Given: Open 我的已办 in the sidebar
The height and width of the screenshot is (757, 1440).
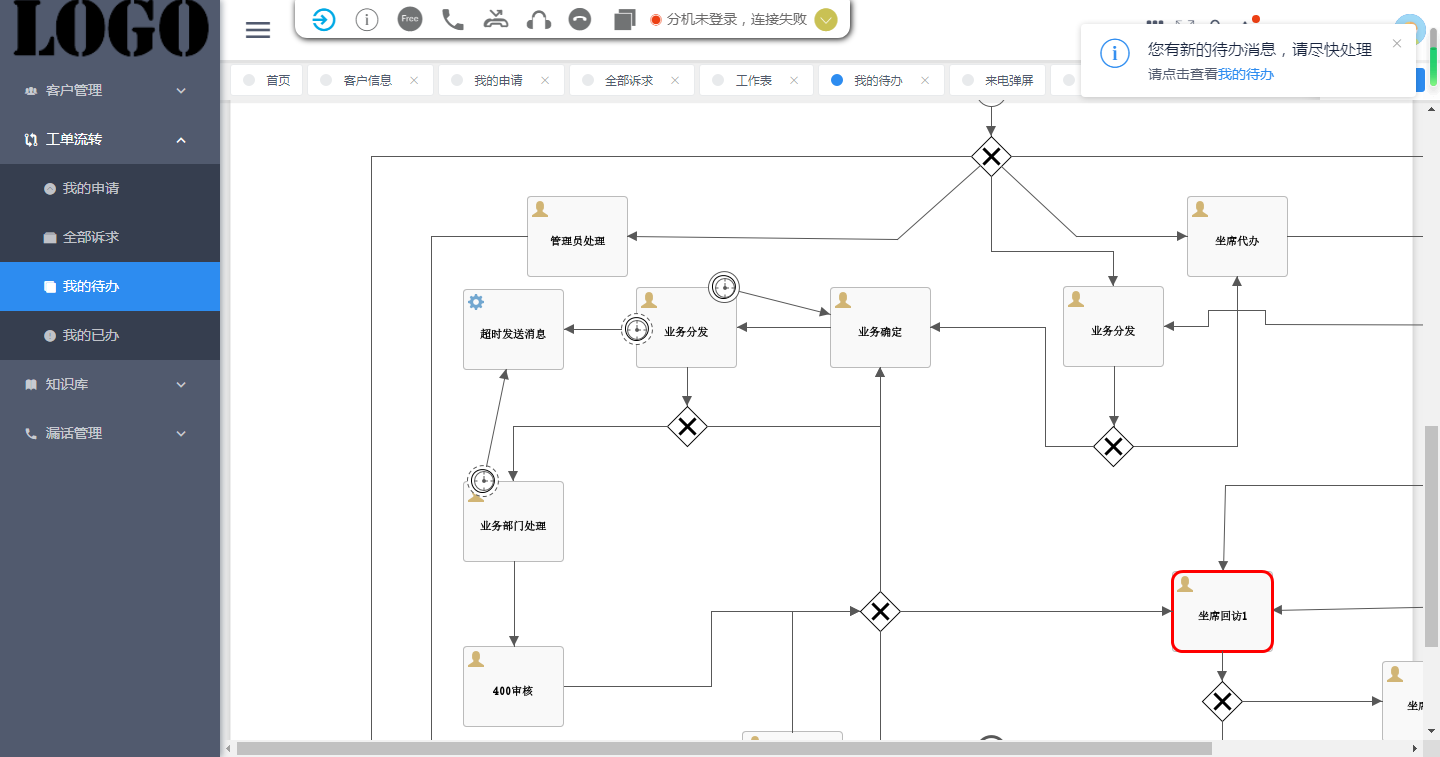Looking at the screenshot, I should (x=110, y=335).
